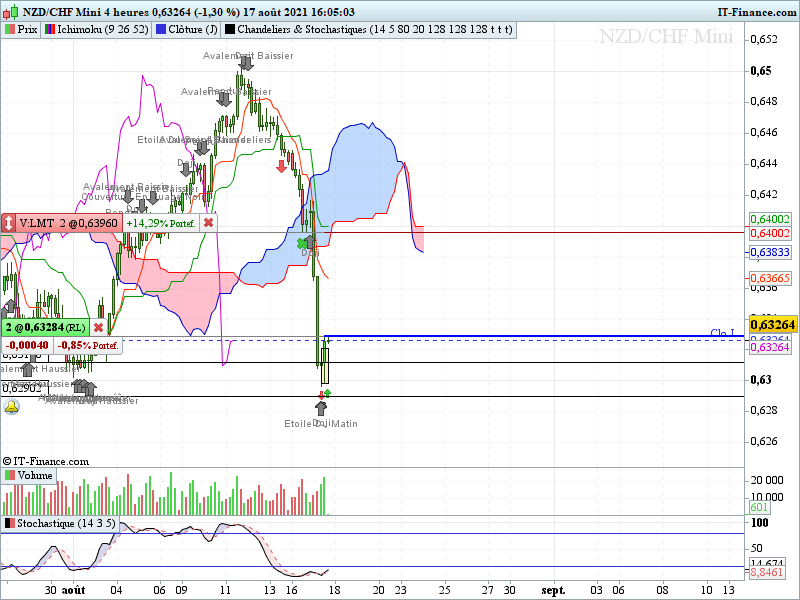The image size is (800, 600).
Task: Open the Prix indicator settings
Action: (21, 30)
